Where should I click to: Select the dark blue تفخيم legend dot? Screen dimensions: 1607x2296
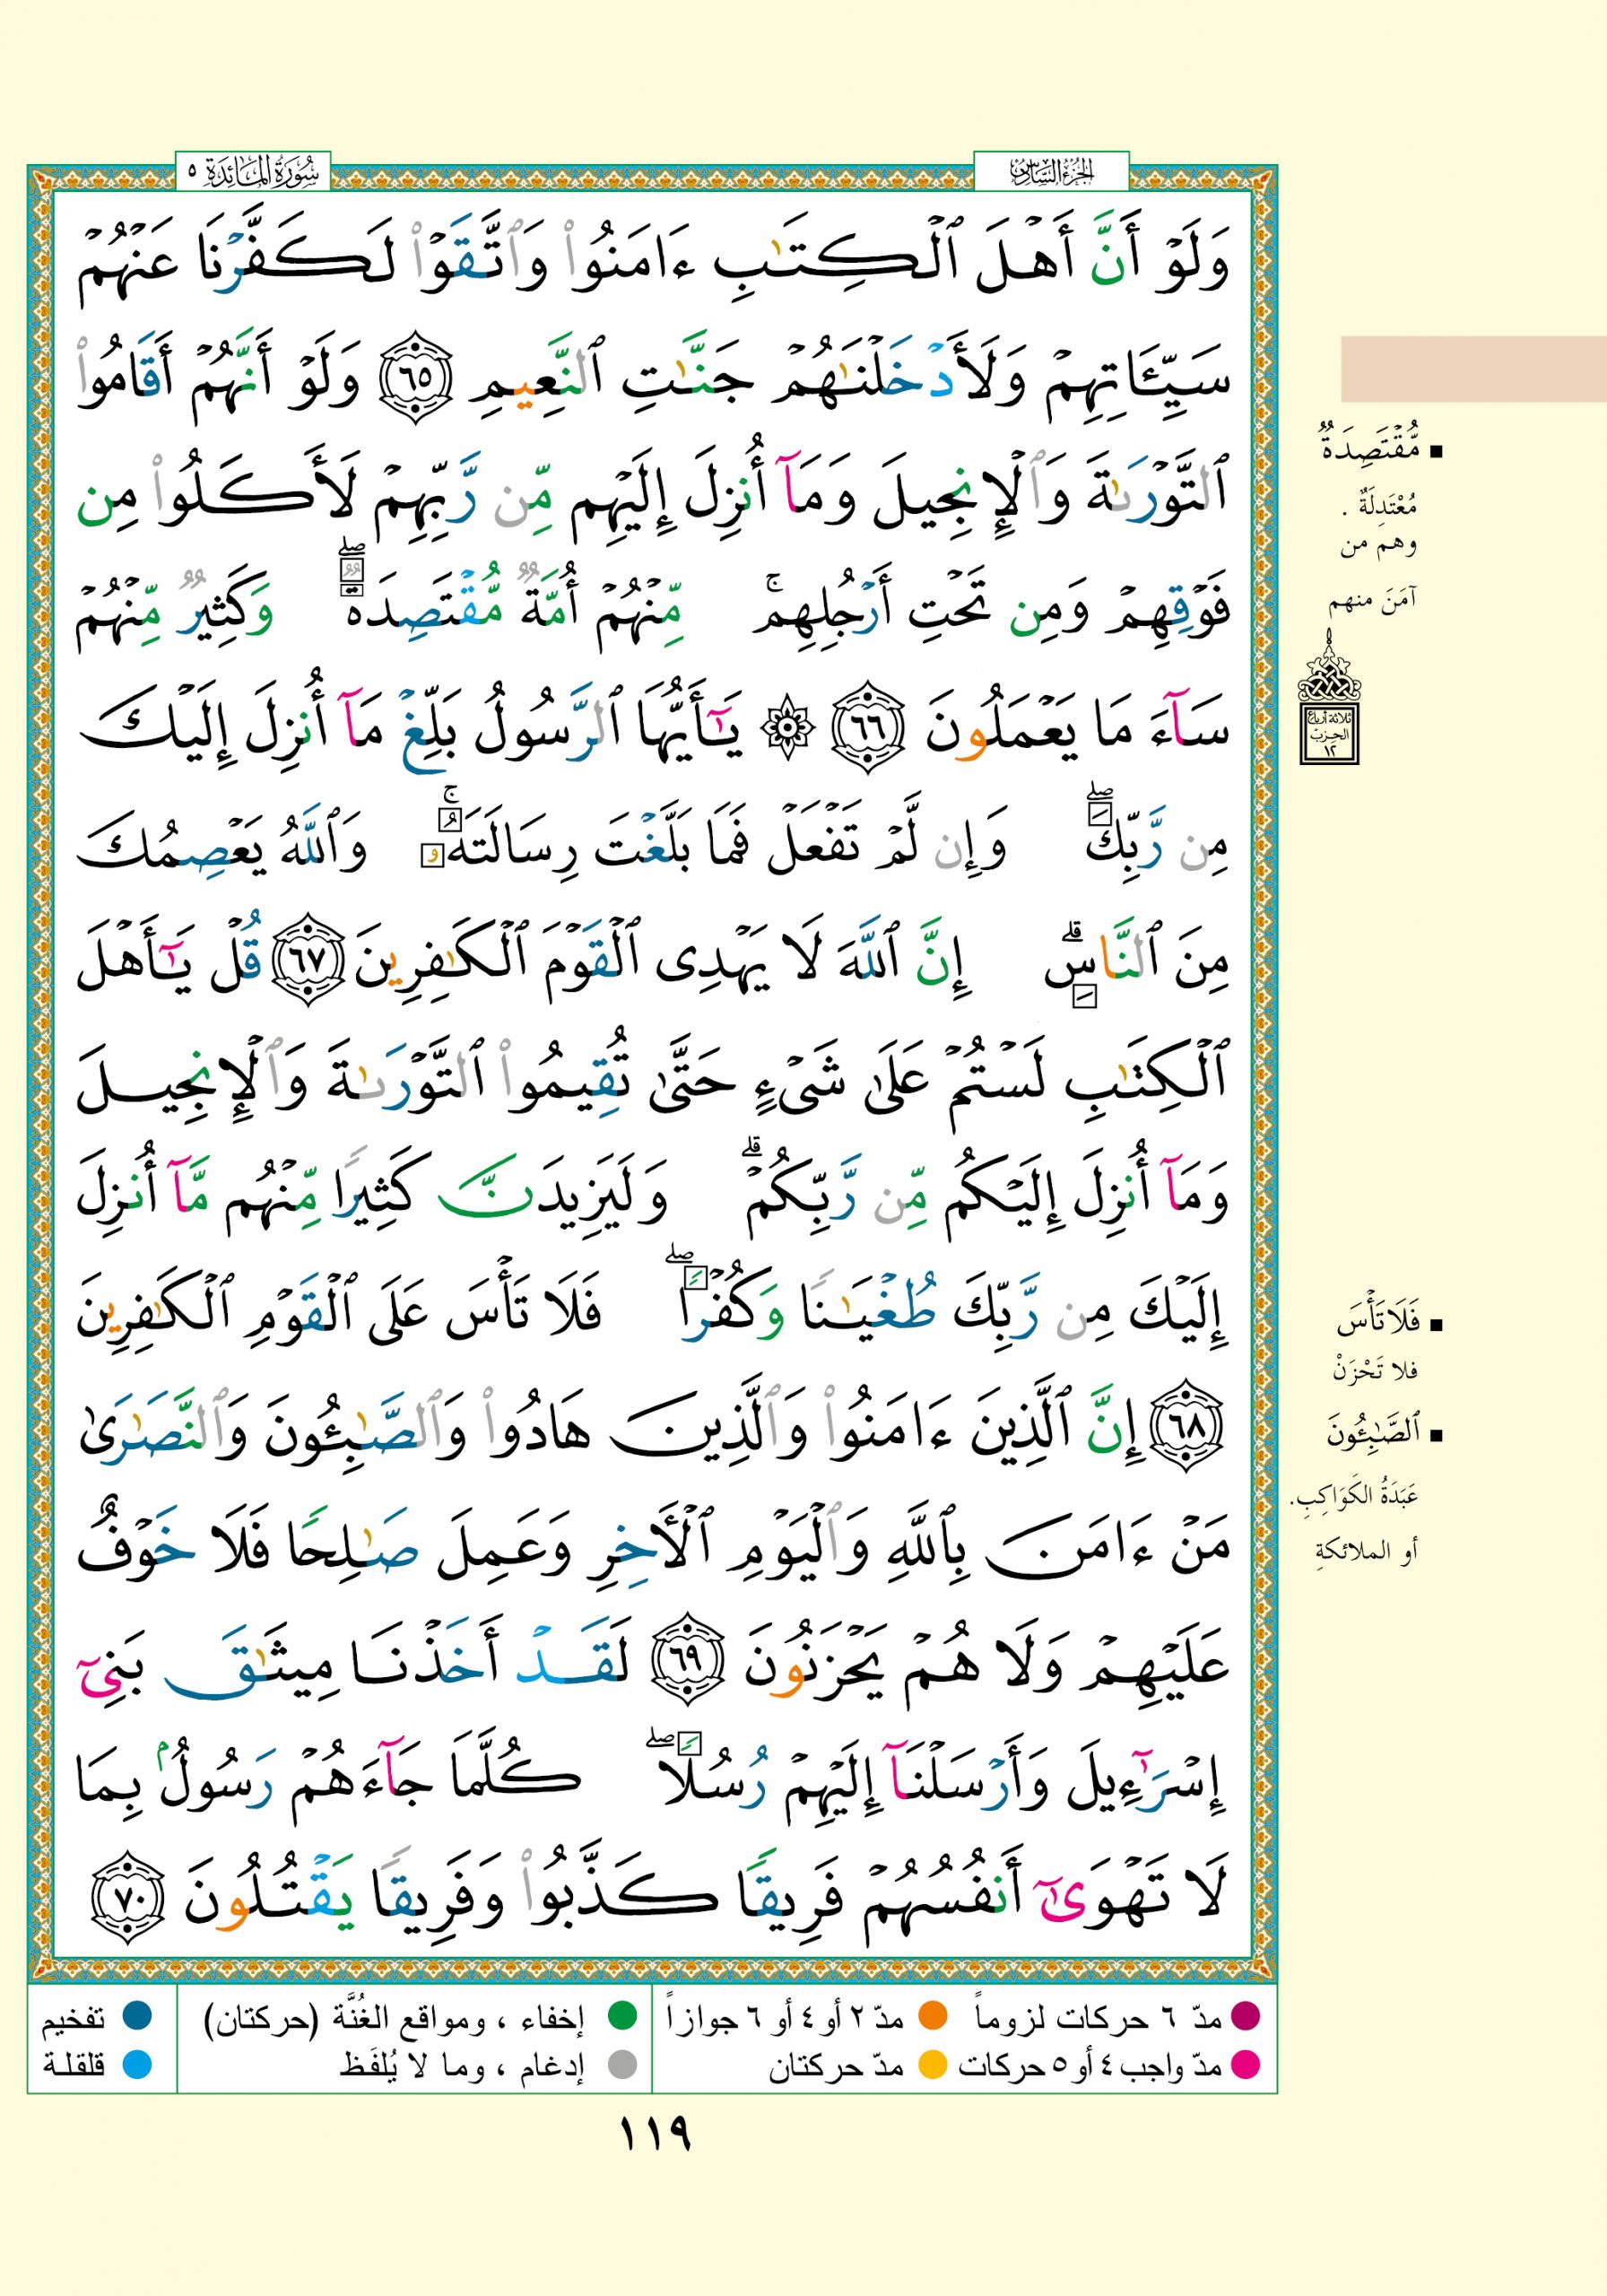click(x=136, y=2017)
